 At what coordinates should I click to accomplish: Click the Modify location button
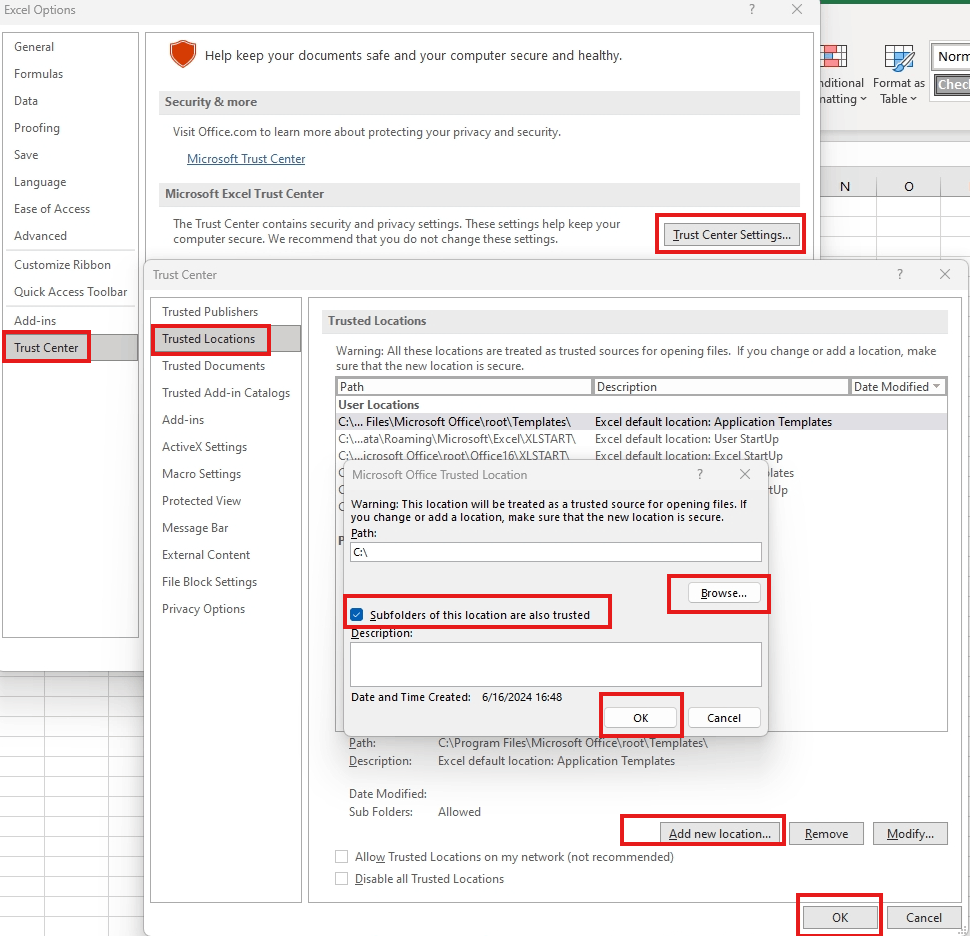click(x=910, y=834)
